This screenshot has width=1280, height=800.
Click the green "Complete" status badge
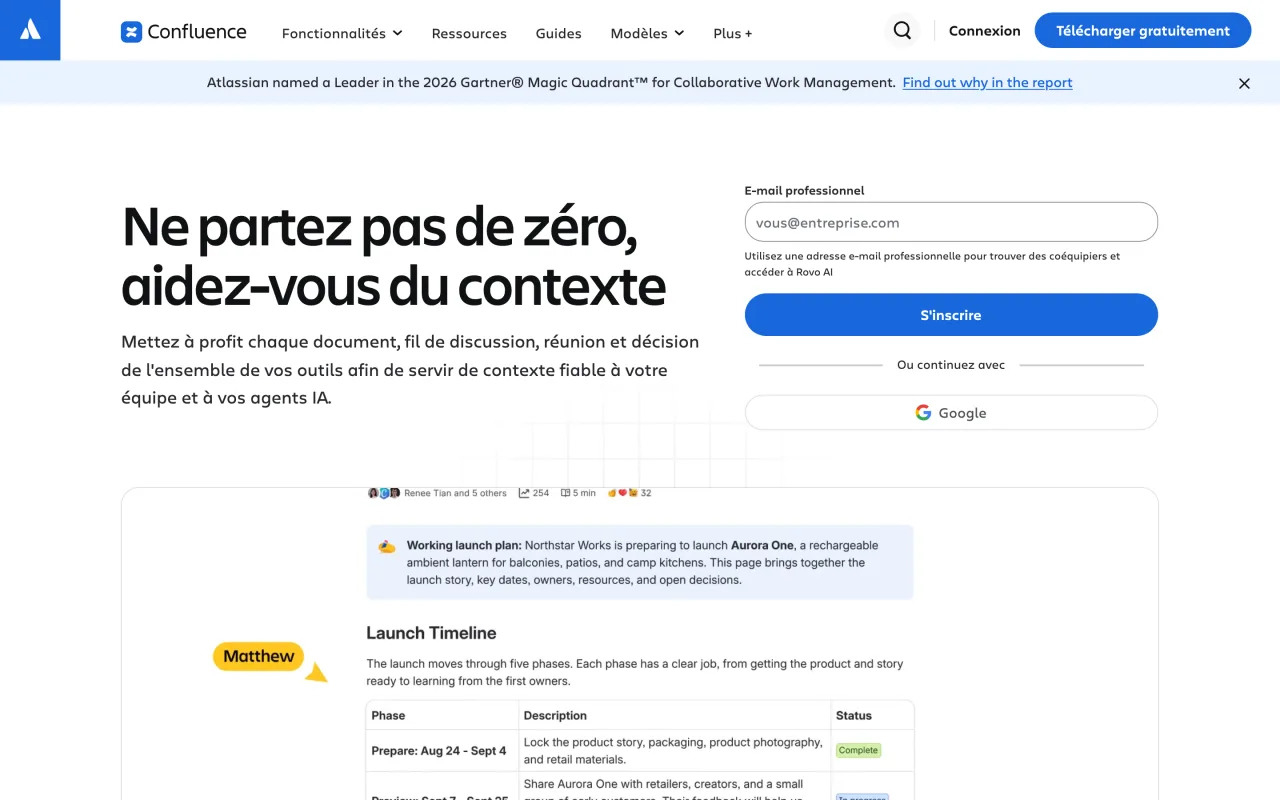(x=858, y=750)
